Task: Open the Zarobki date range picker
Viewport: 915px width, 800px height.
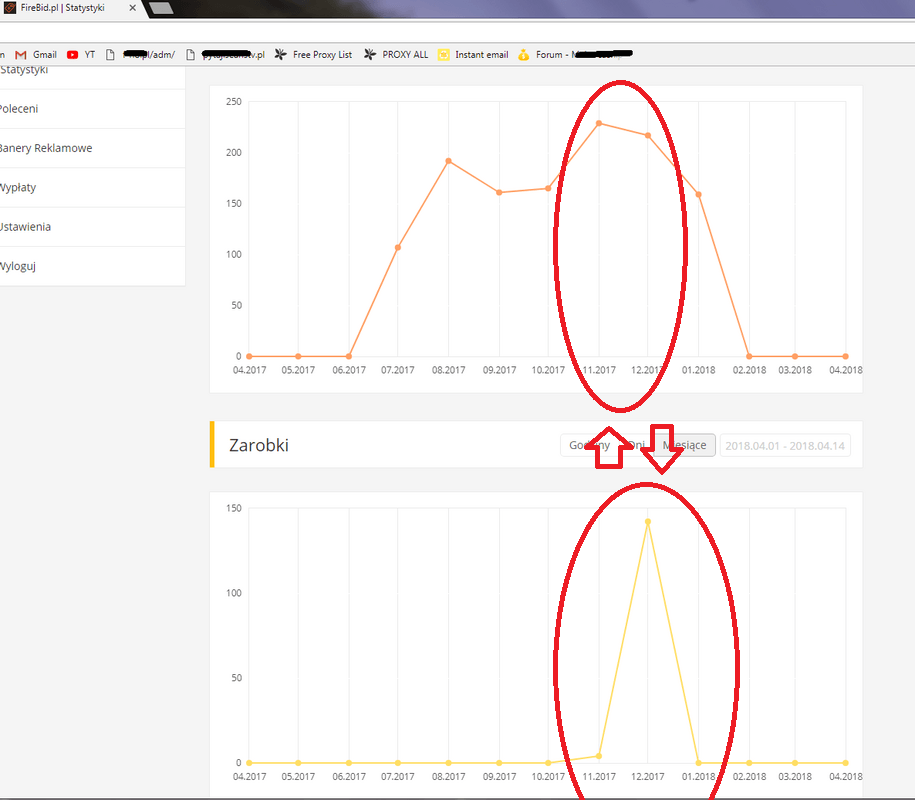Action: point(785,445)
